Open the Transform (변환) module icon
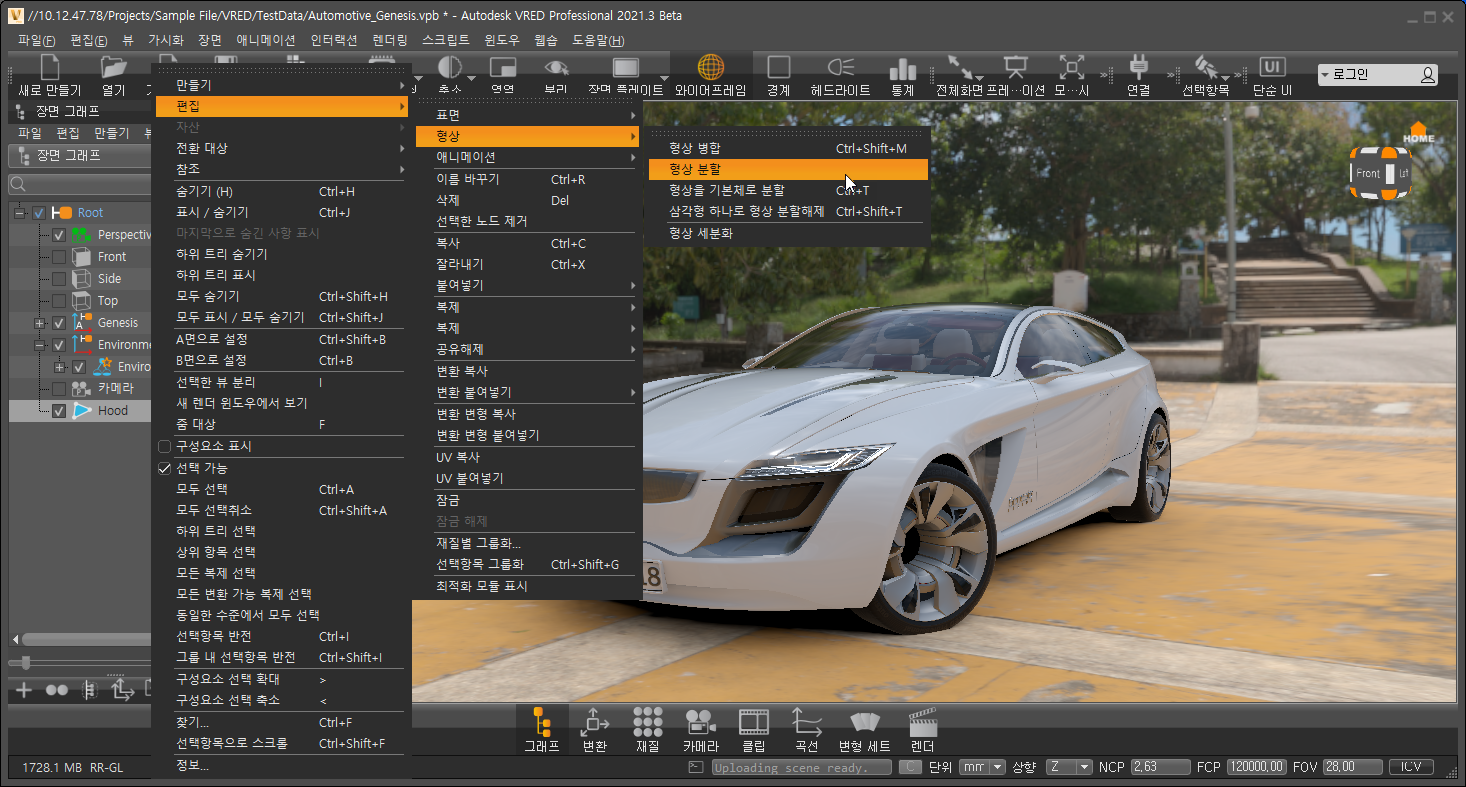 (594, 722)
